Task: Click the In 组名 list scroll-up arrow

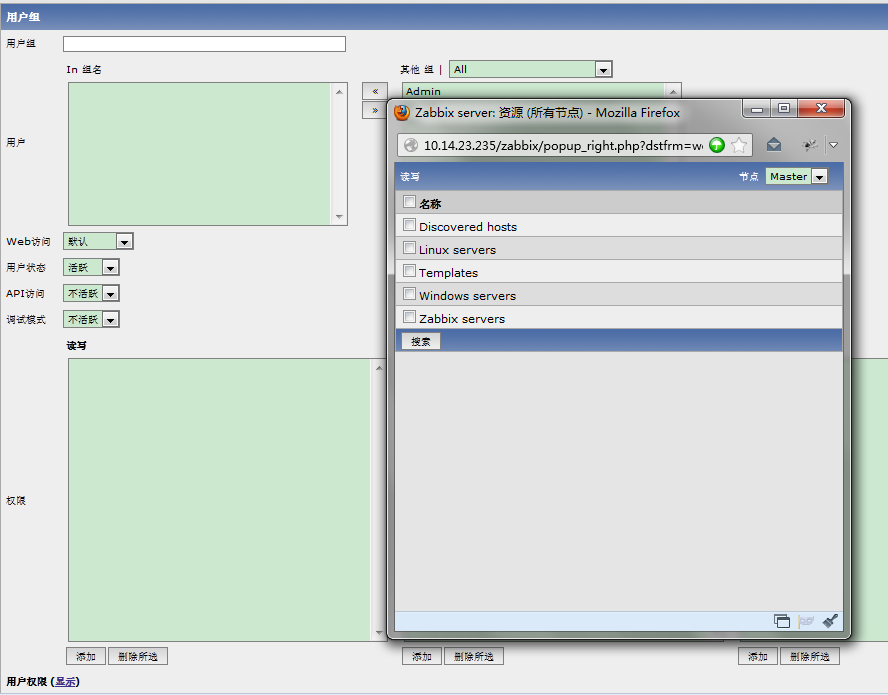Action: [339, 92]
